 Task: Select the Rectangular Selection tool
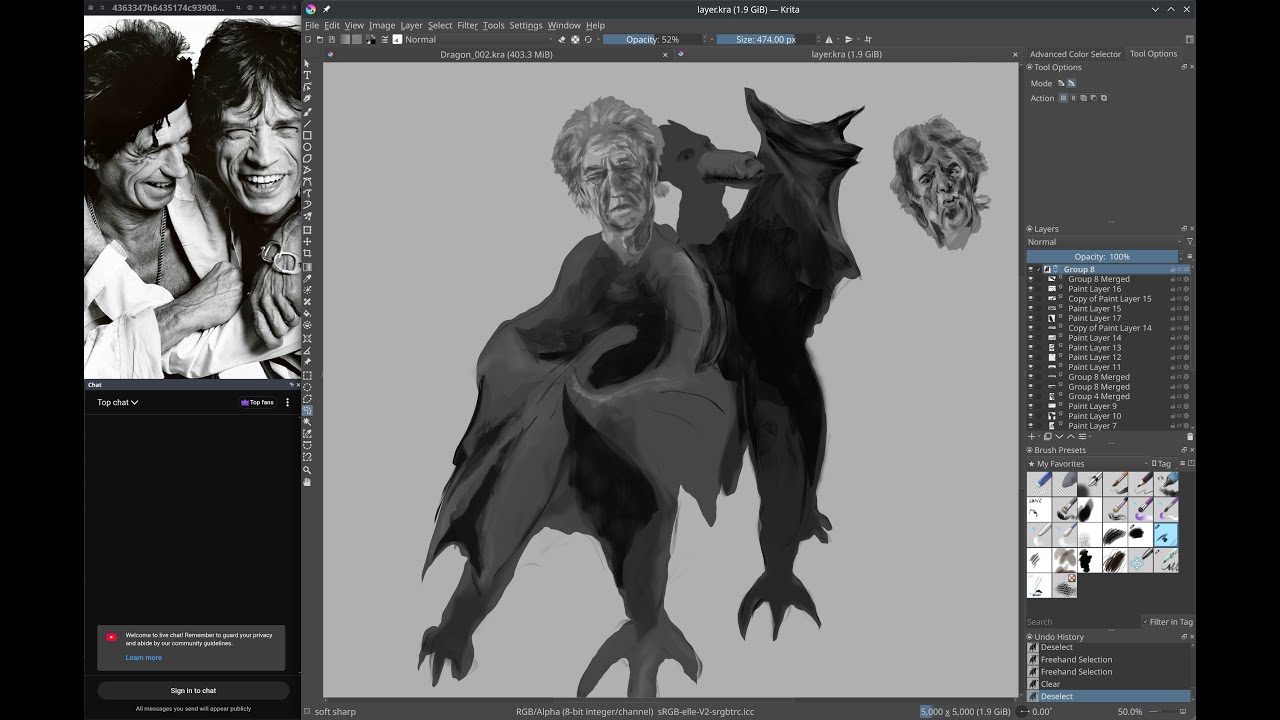point(307,376)
